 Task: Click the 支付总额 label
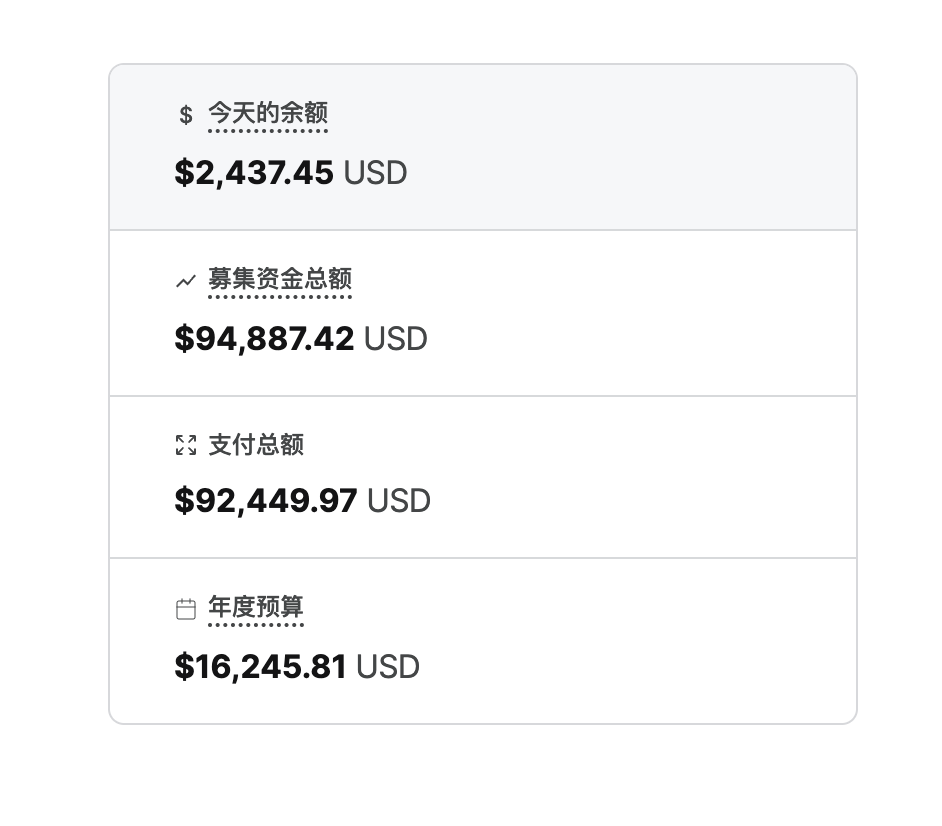(x=255, y=445)
